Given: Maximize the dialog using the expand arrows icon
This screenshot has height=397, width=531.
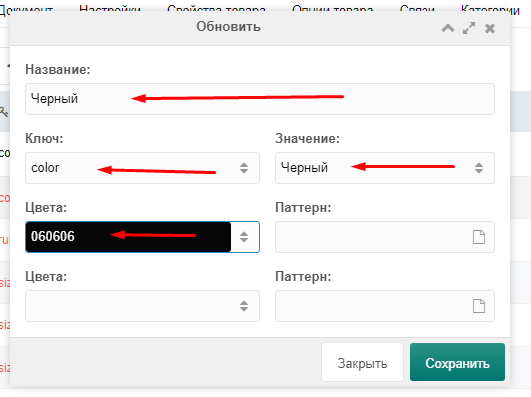Looking at the screenshot, I should point(469,28).
